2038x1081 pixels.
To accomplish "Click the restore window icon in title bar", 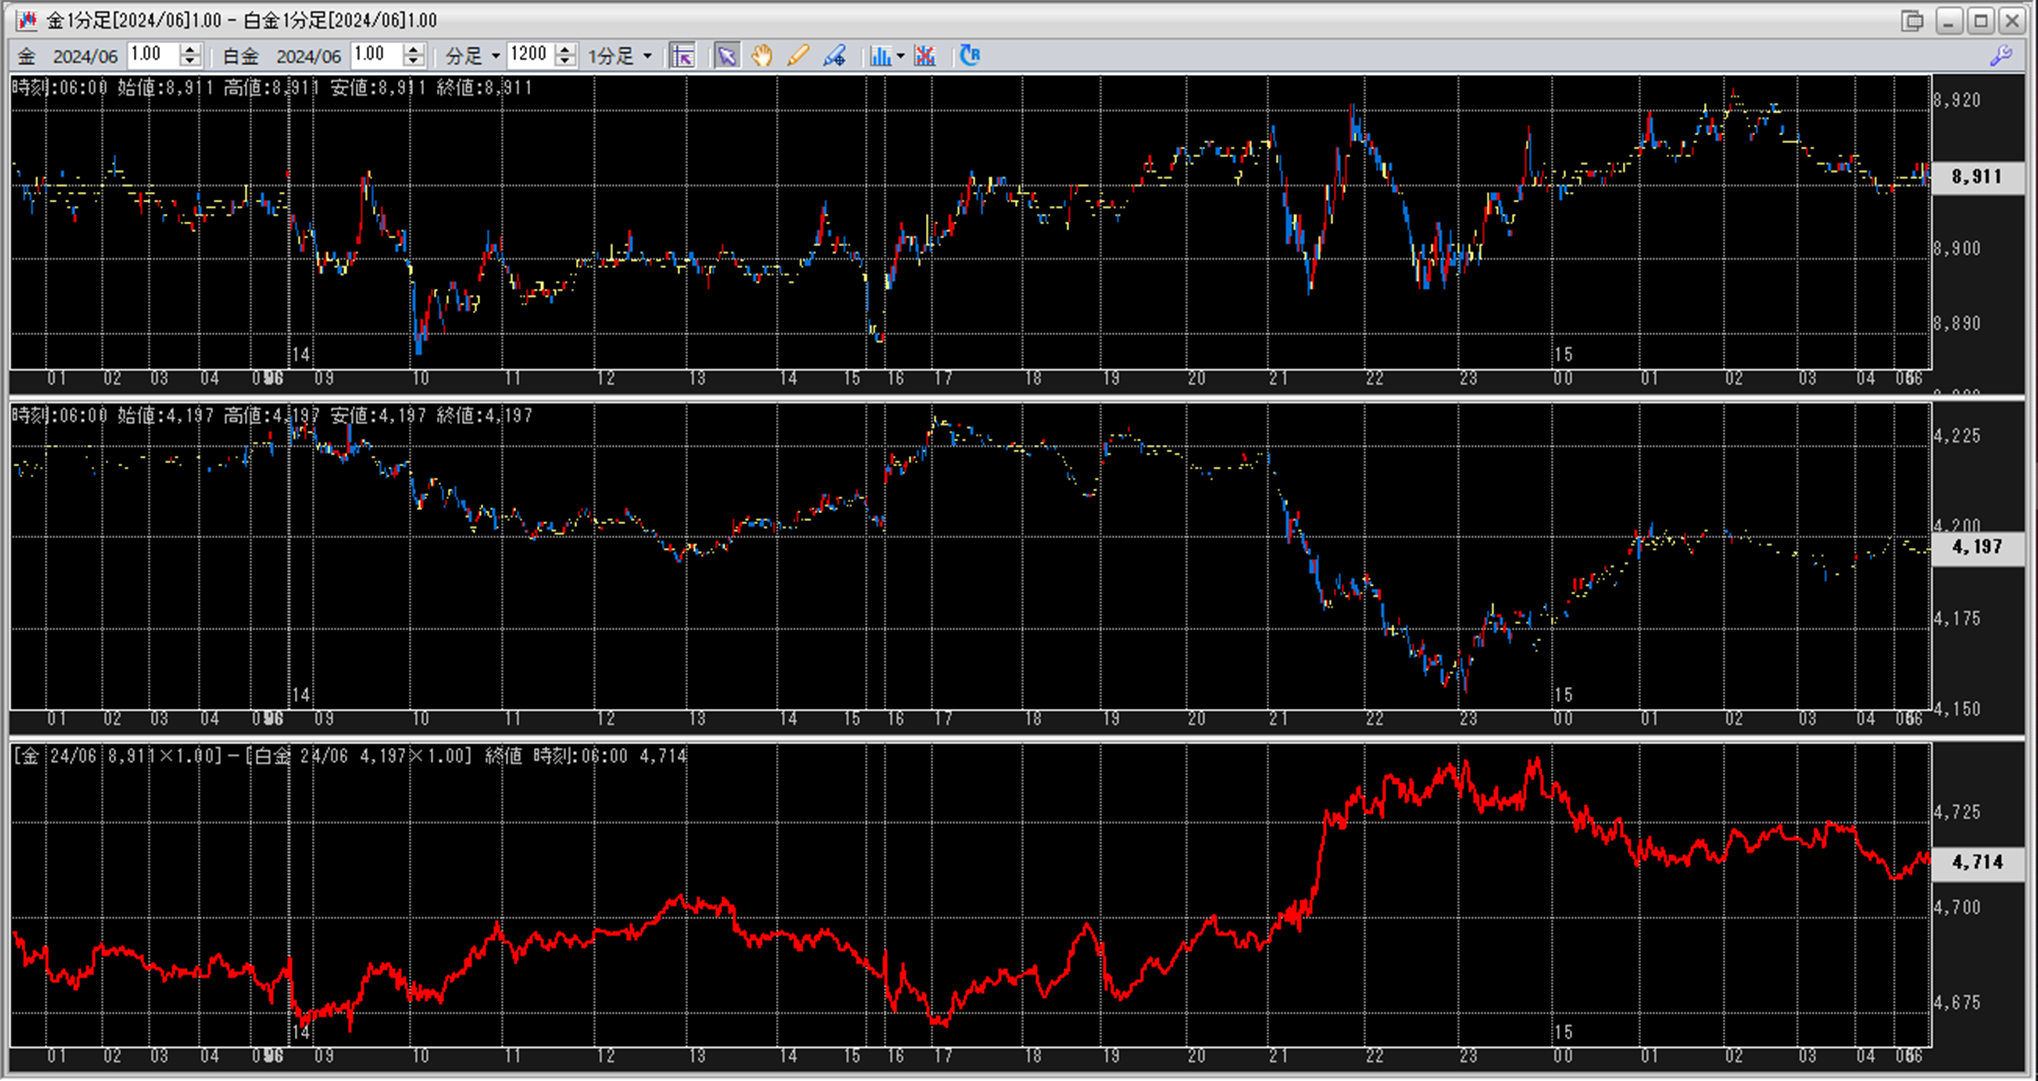I will [1912, 20].
